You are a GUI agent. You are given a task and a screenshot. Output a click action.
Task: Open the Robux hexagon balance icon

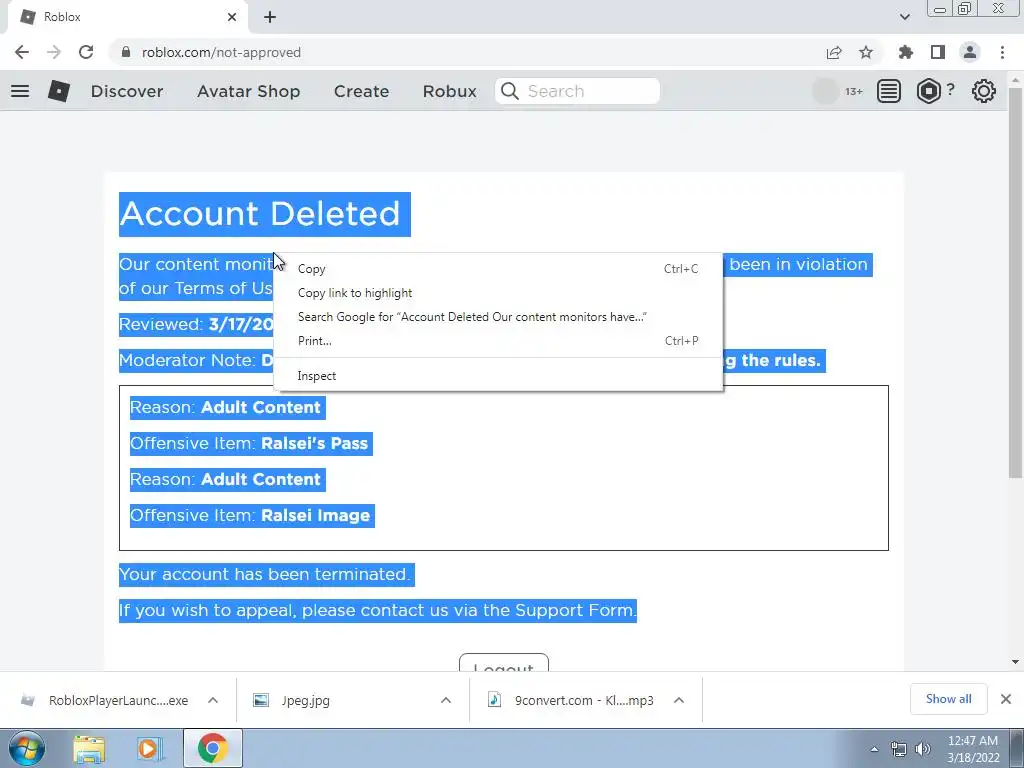tap(929, 91)
